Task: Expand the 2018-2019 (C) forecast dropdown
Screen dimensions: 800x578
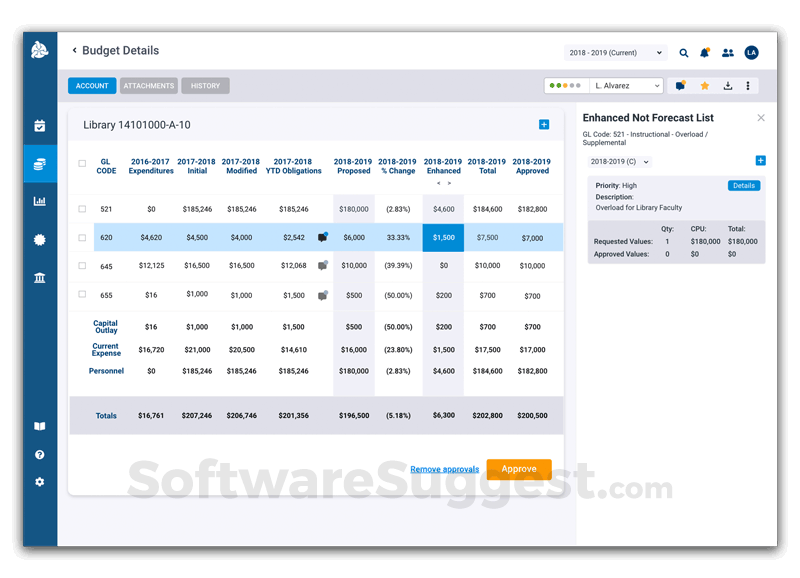Action: point(617,160)
